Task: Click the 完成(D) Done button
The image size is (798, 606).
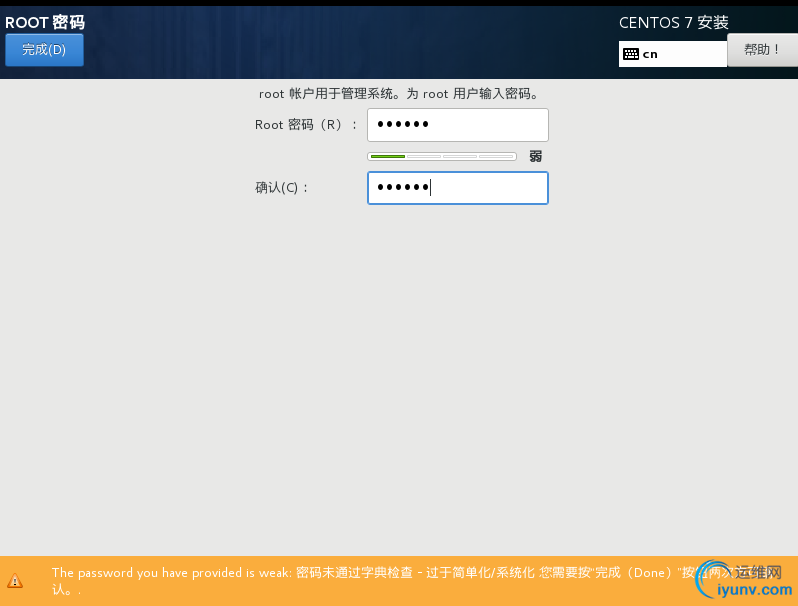Action: [44, 50]
